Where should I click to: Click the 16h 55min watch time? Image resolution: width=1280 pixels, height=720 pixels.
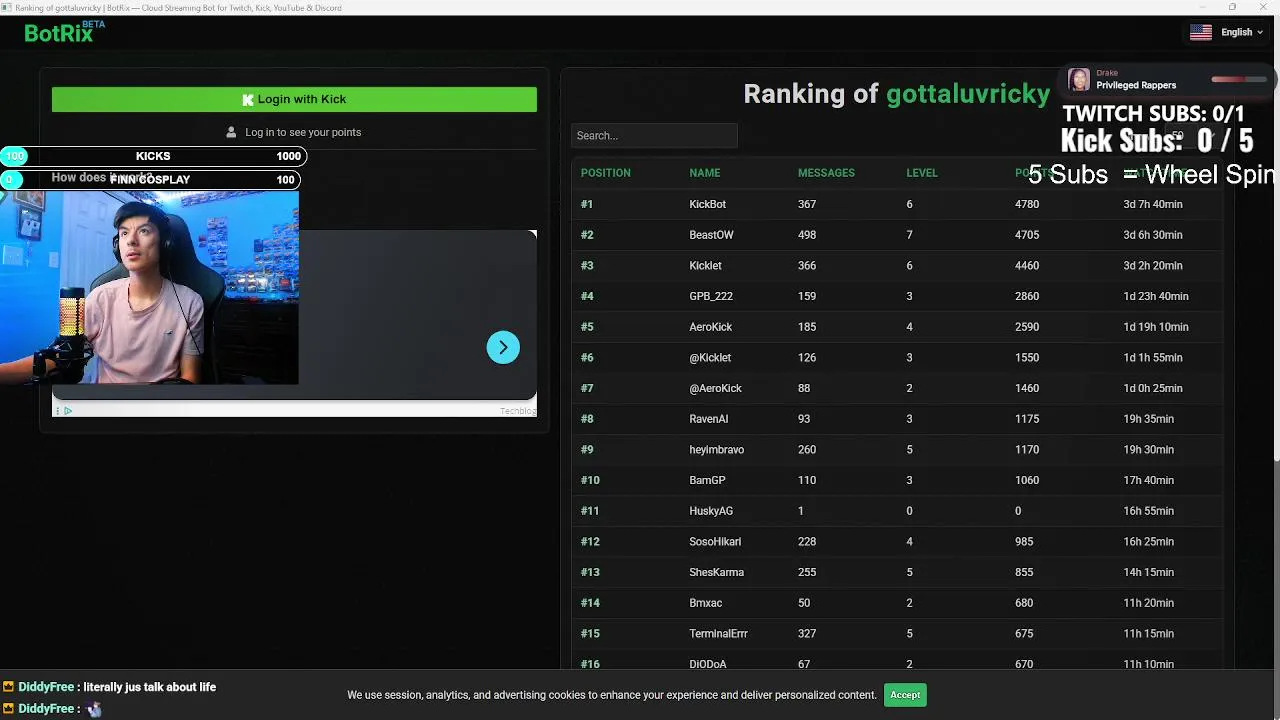[1148, 511]
